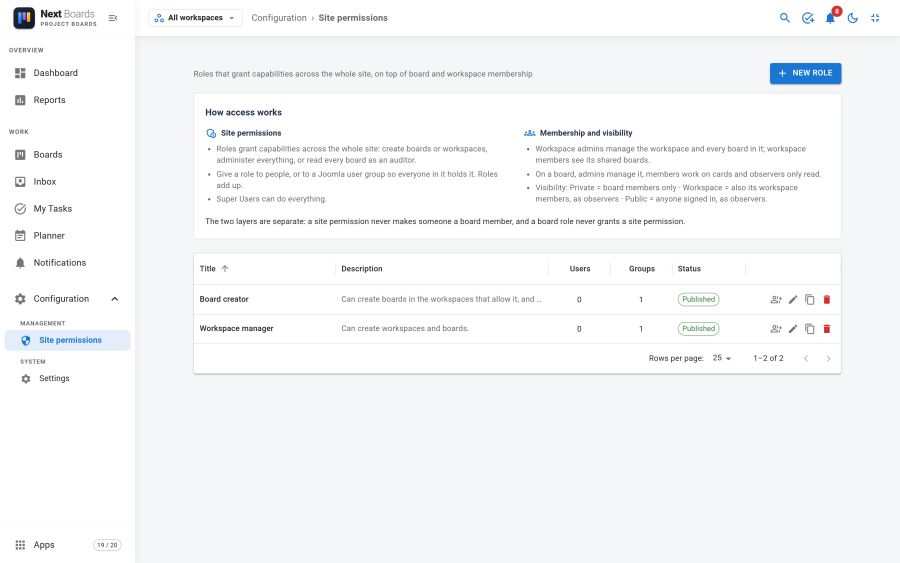Click the Membership and visibility group icon

530,133
